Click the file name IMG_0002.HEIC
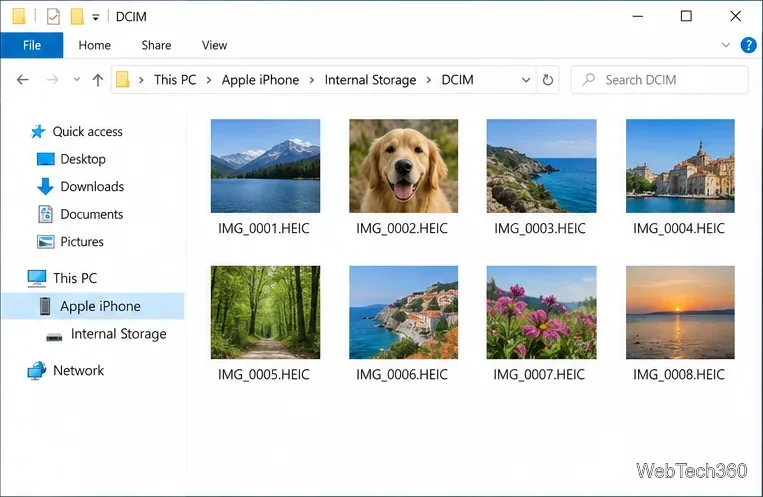The height and width of the screenshot is (497, 763). point(402,228)
